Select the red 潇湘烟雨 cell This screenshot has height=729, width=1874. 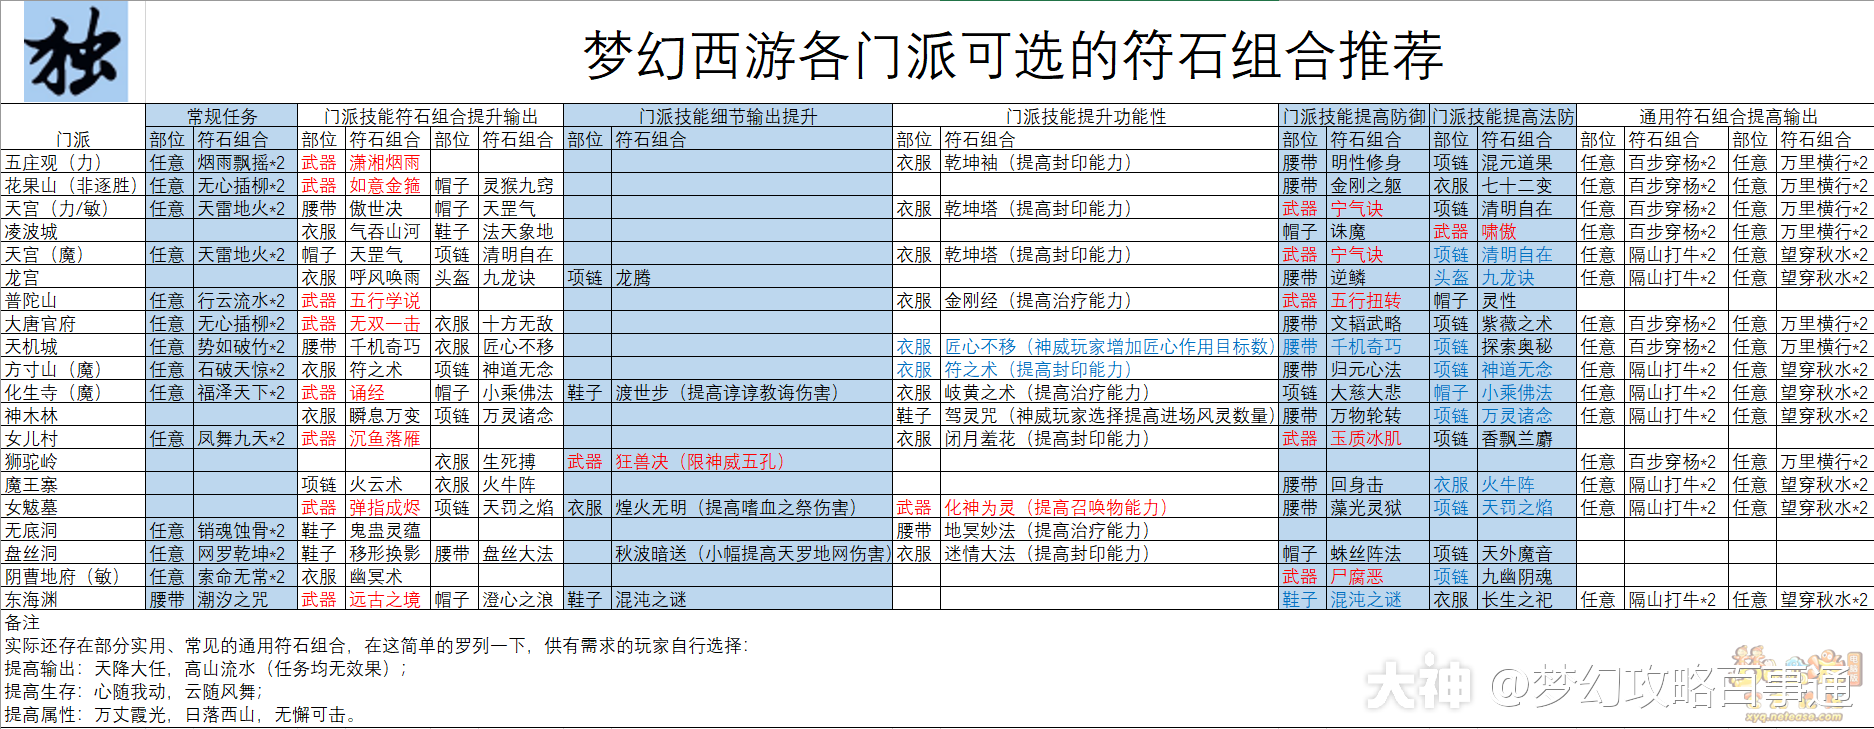click(384, 163)
